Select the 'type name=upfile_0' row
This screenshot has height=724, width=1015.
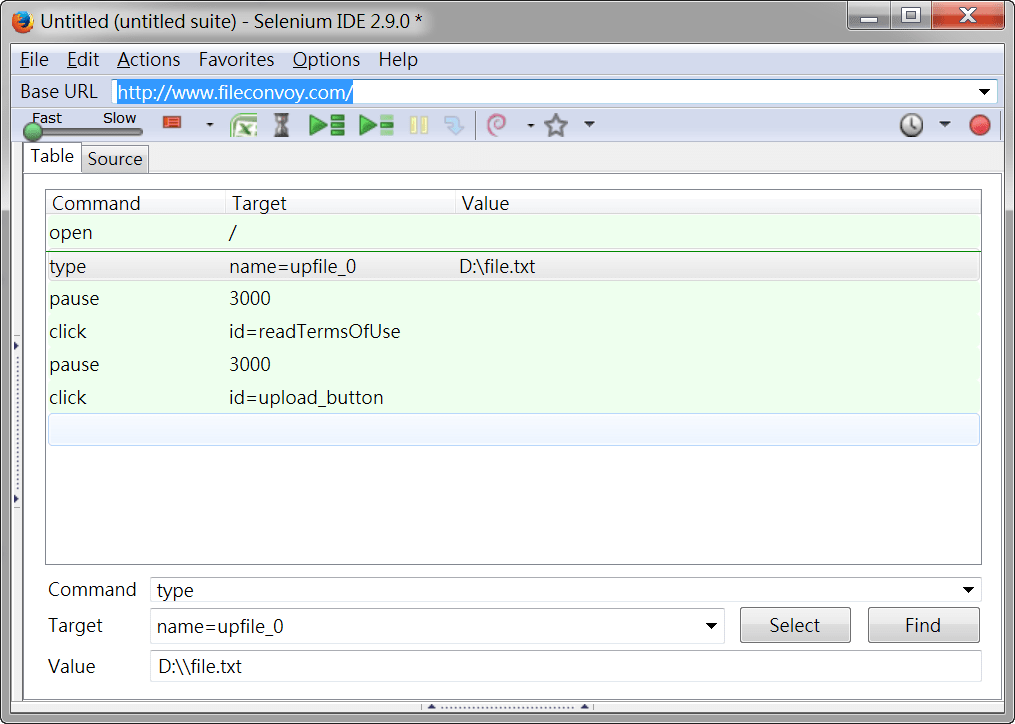pos(513,266)
